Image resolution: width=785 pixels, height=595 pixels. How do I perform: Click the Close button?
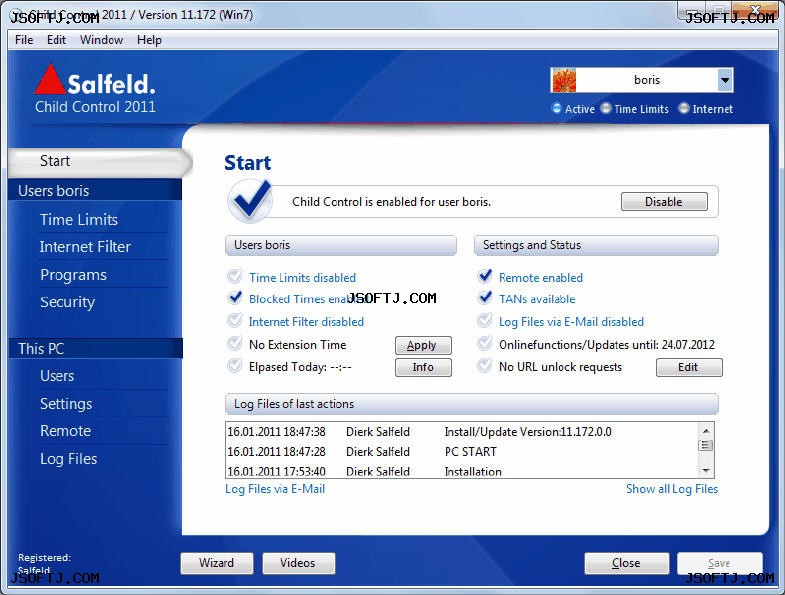626,563
